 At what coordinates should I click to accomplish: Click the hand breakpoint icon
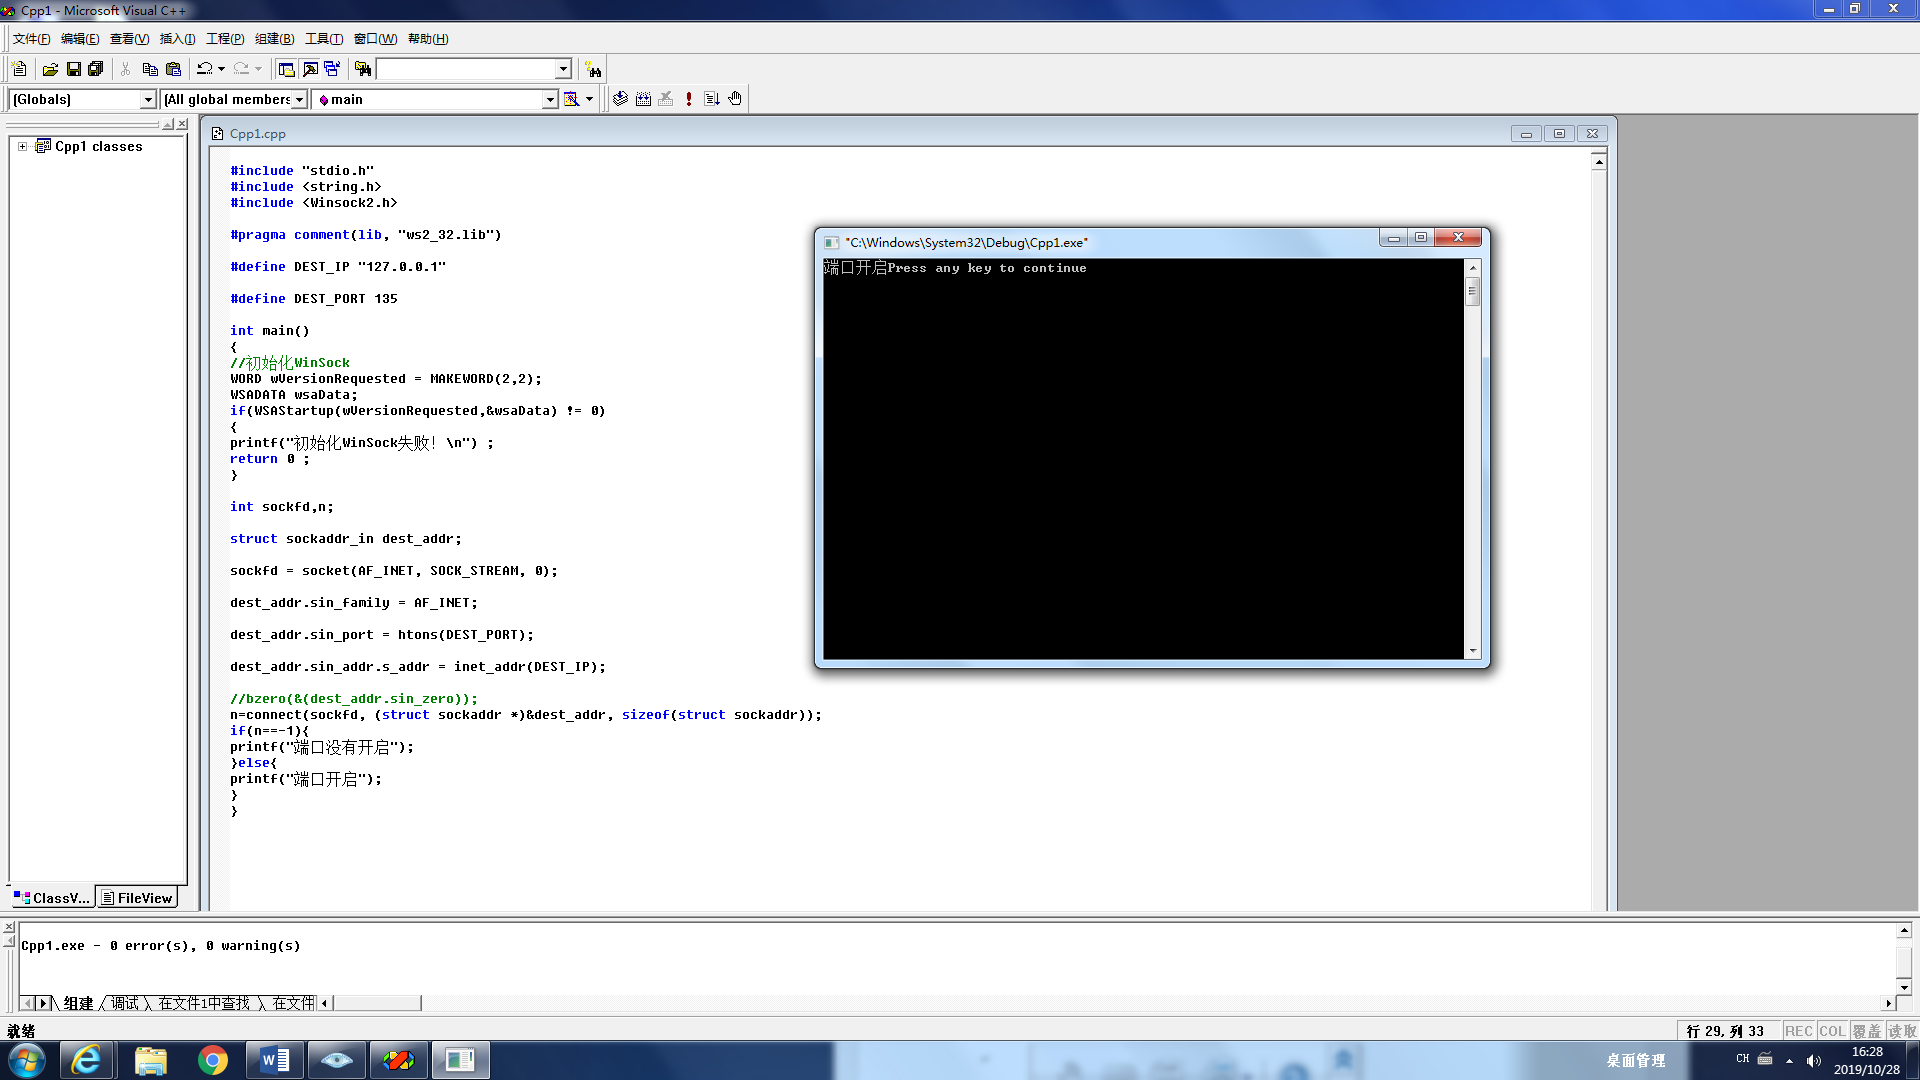pyautogui.click(x=735, y=99)
